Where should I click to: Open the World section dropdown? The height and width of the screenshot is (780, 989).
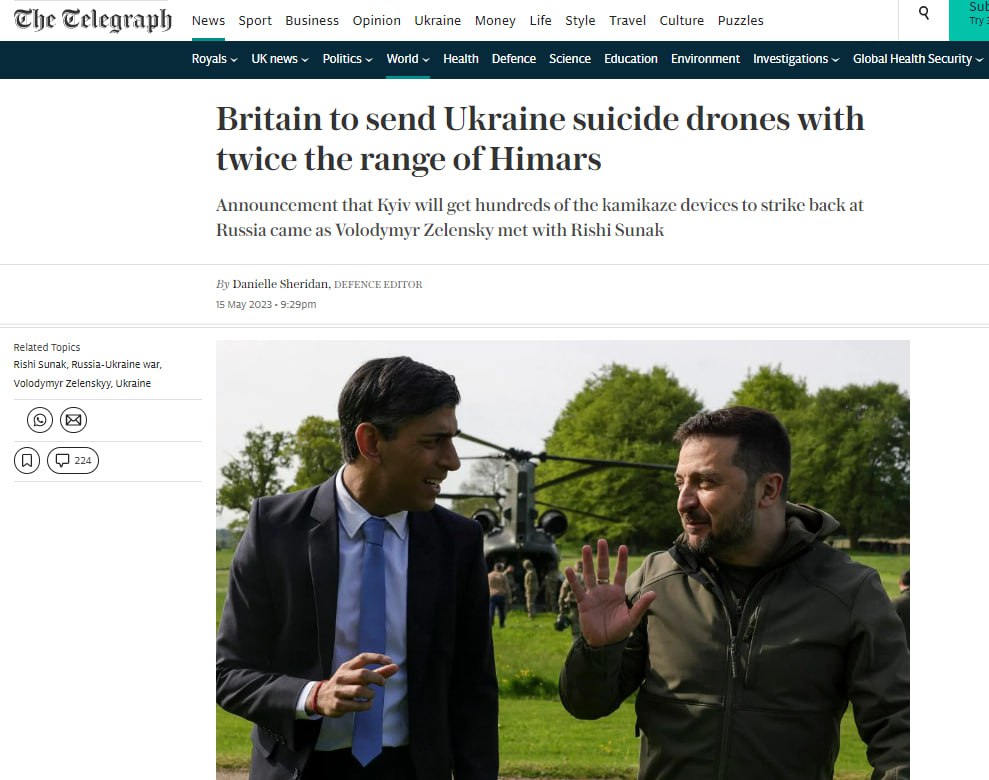tap(408, 59)
